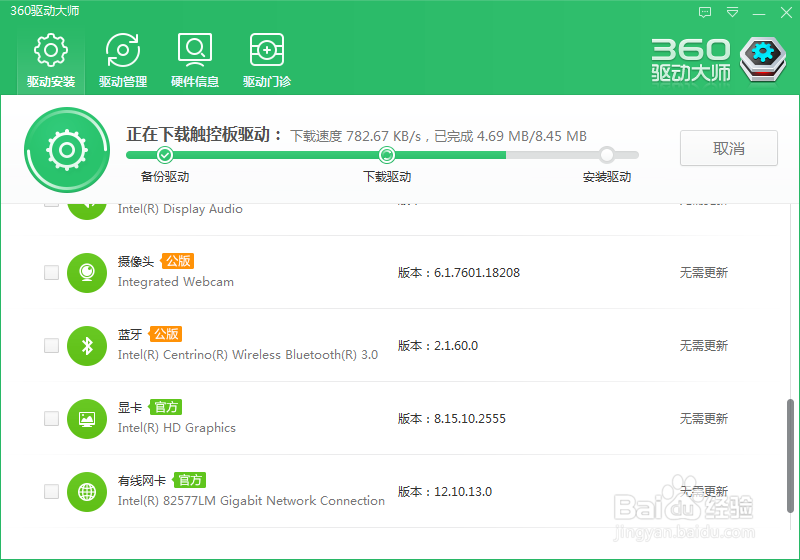Select Intel(R) Display Audio device name
The height and width of the screenshot is (560, 800).
click(x=180, y=209)
